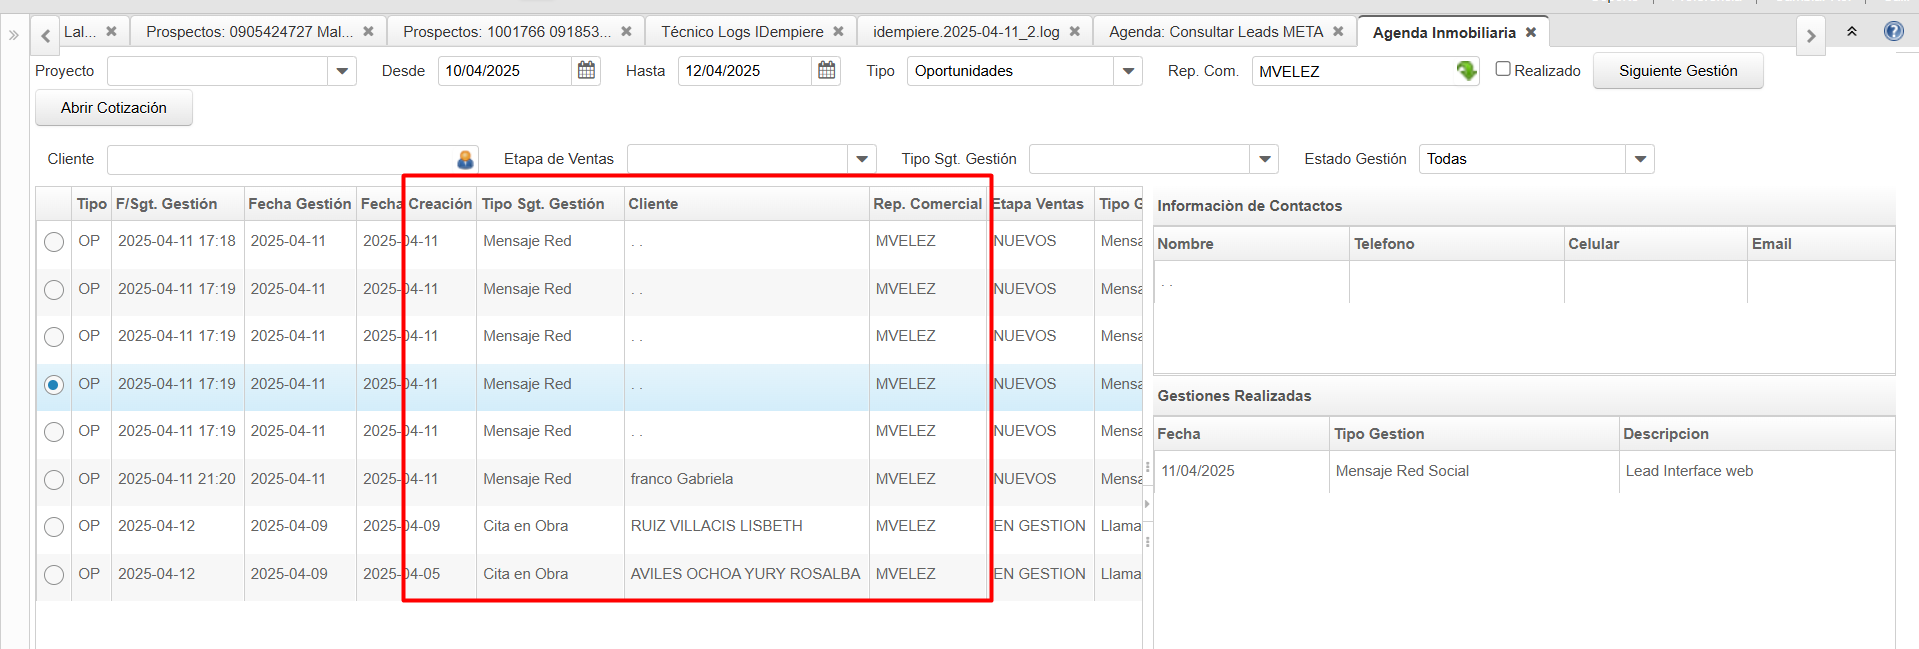Click the Siguiente Gestión button
The image size is (1919, 649).
coord(1677,71)
